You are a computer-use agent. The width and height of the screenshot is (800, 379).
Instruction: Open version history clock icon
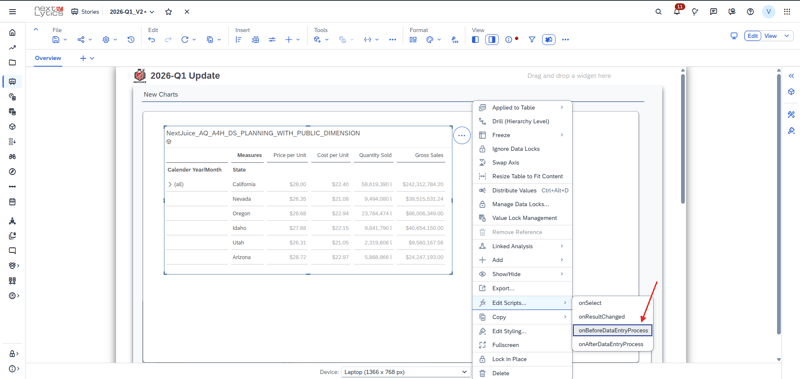[131, 39]
